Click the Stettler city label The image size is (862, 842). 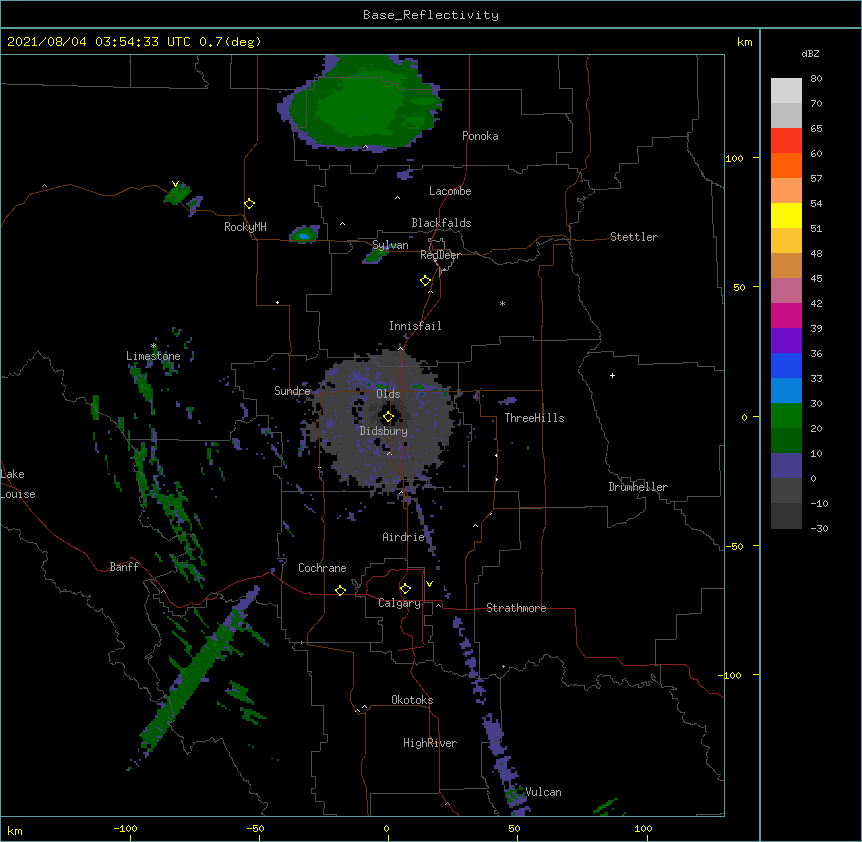pyautogui.click(x=634, y=237)
